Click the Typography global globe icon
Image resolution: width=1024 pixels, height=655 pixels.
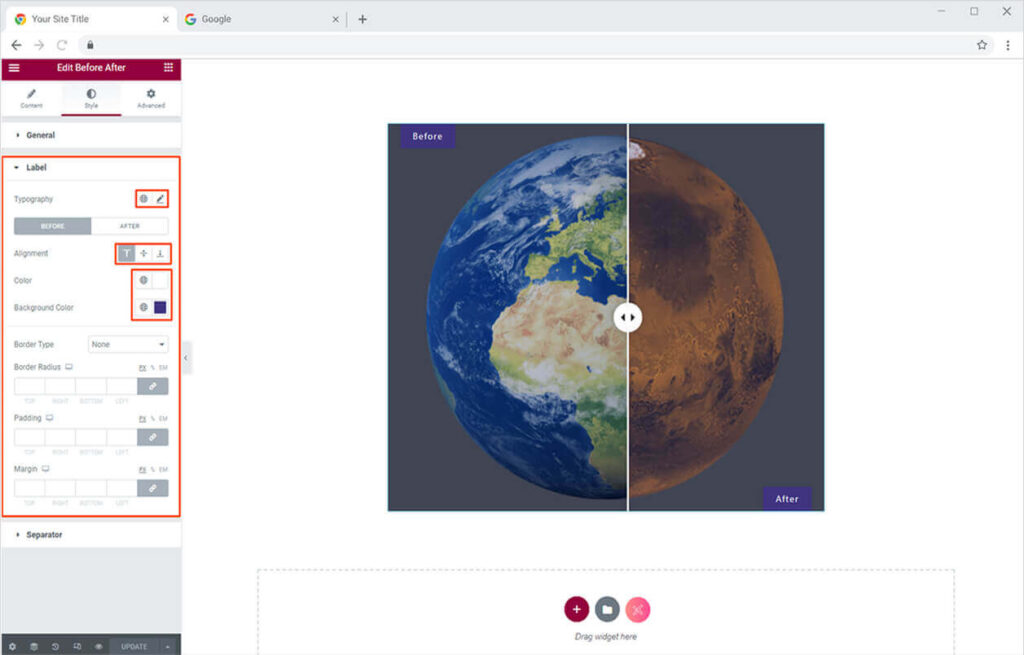pyautogui.click(x=143, y=199)
